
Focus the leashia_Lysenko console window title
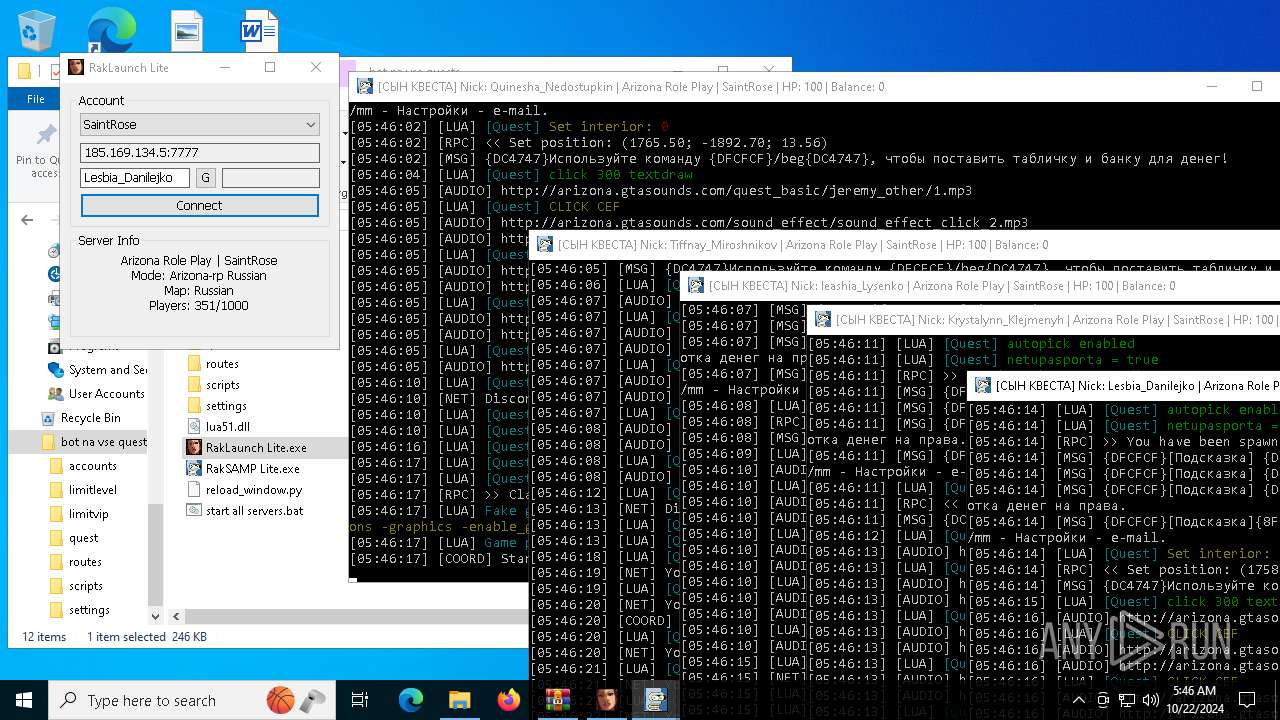tap(943, 286)
